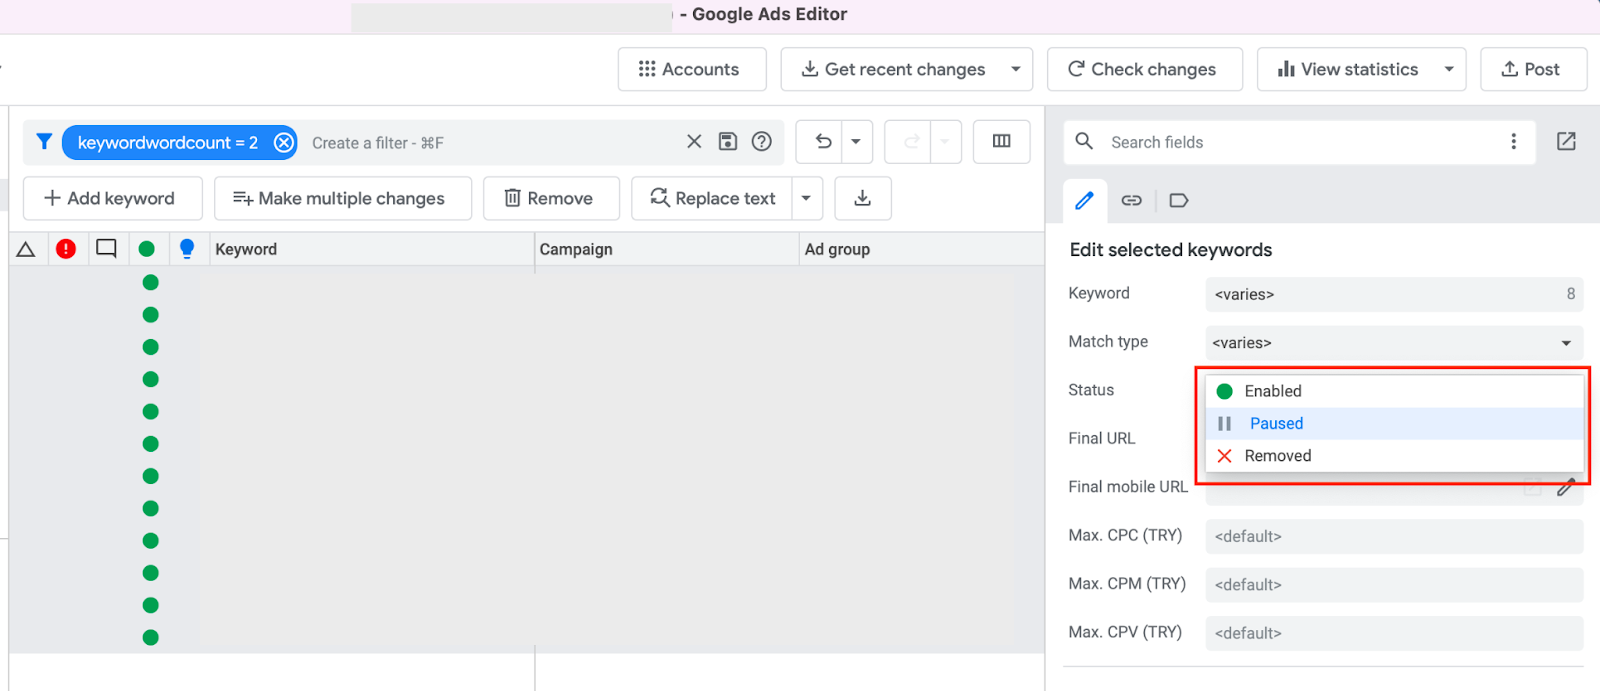
Task: Pop out edit panel in new window
Action: pos(1566,142)
